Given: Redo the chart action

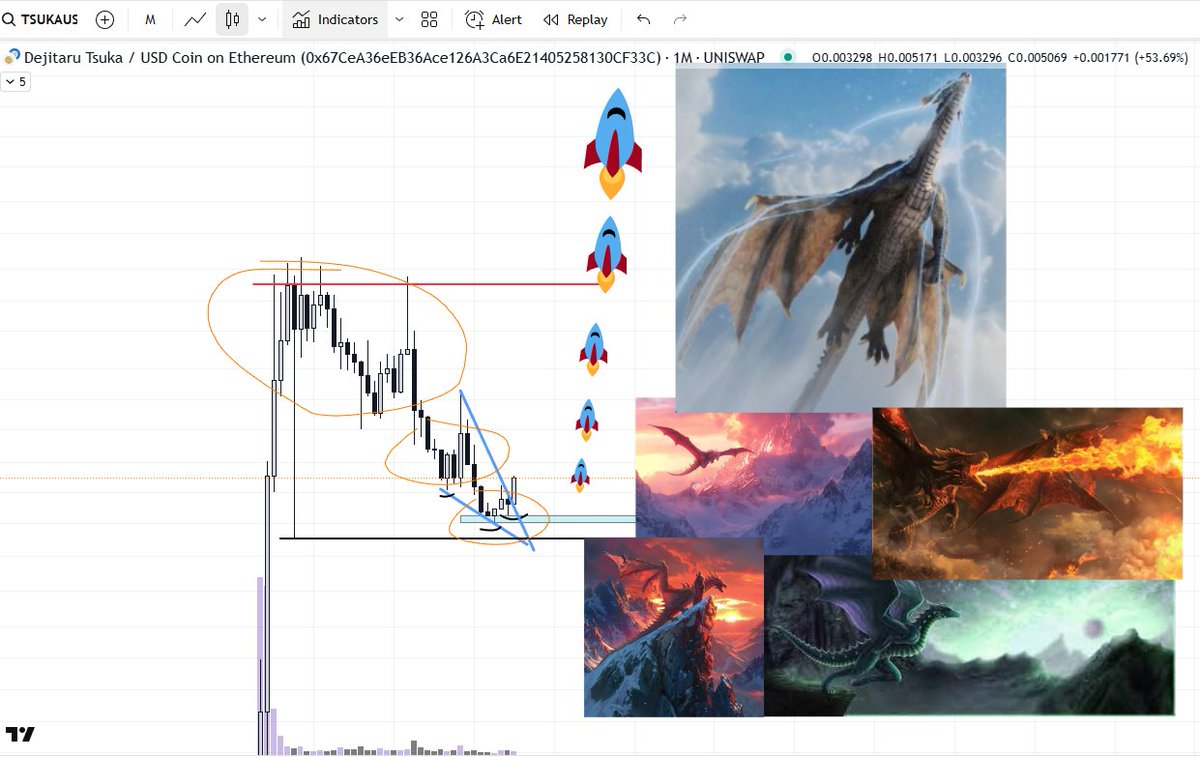Looking at the screenshot, I should pyautogui.click(x=680, y=19).
